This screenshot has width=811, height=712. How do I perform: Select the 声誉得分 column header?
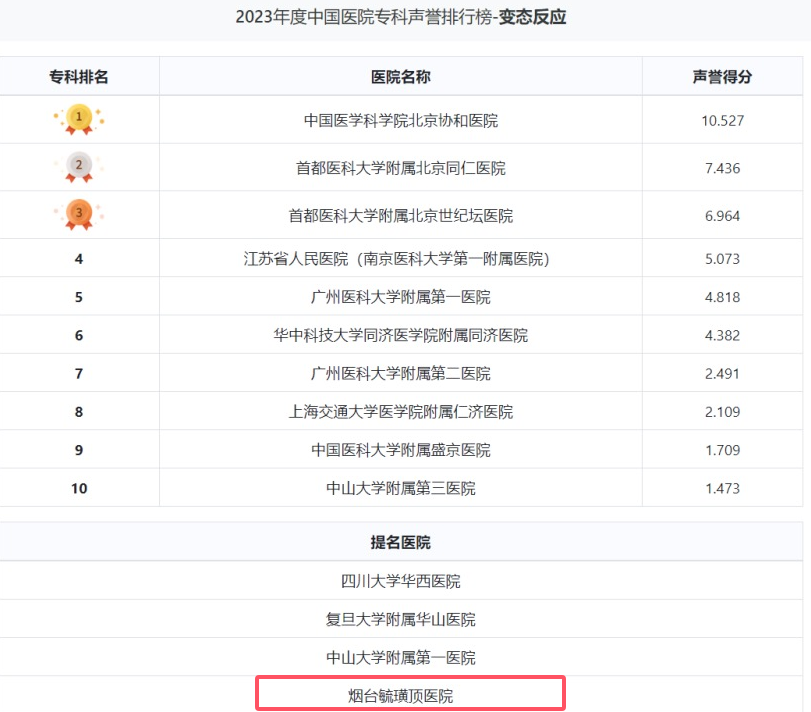click(x=722, y=77)
